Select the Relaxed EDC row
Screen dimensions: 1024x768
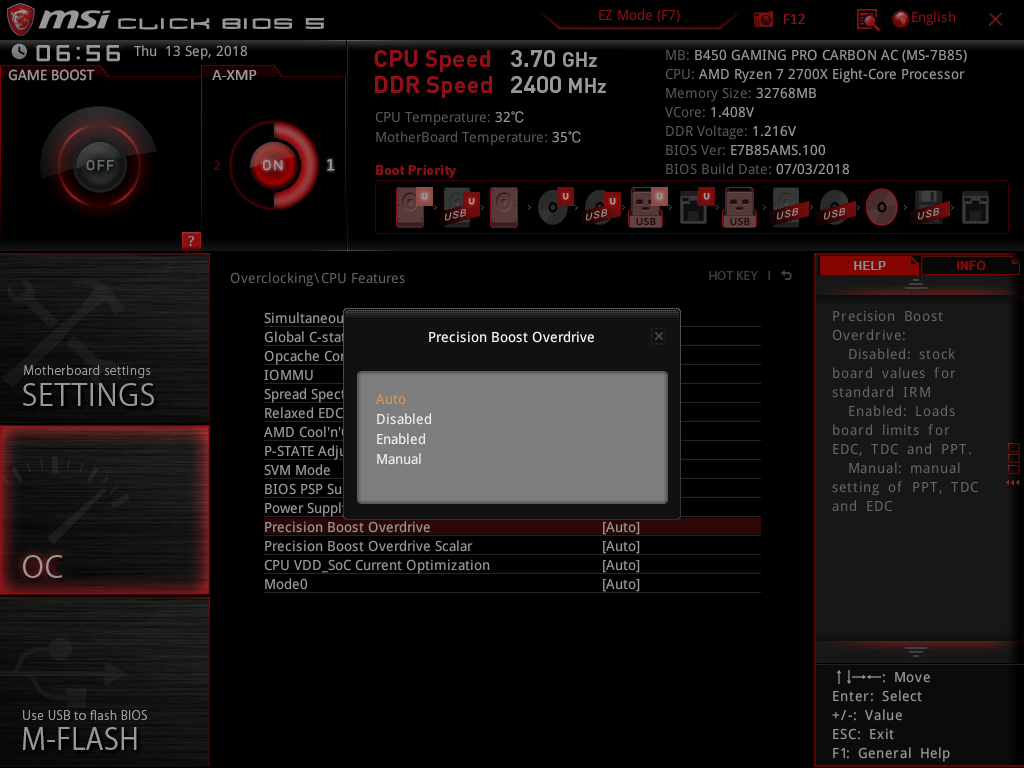[304, 413]
